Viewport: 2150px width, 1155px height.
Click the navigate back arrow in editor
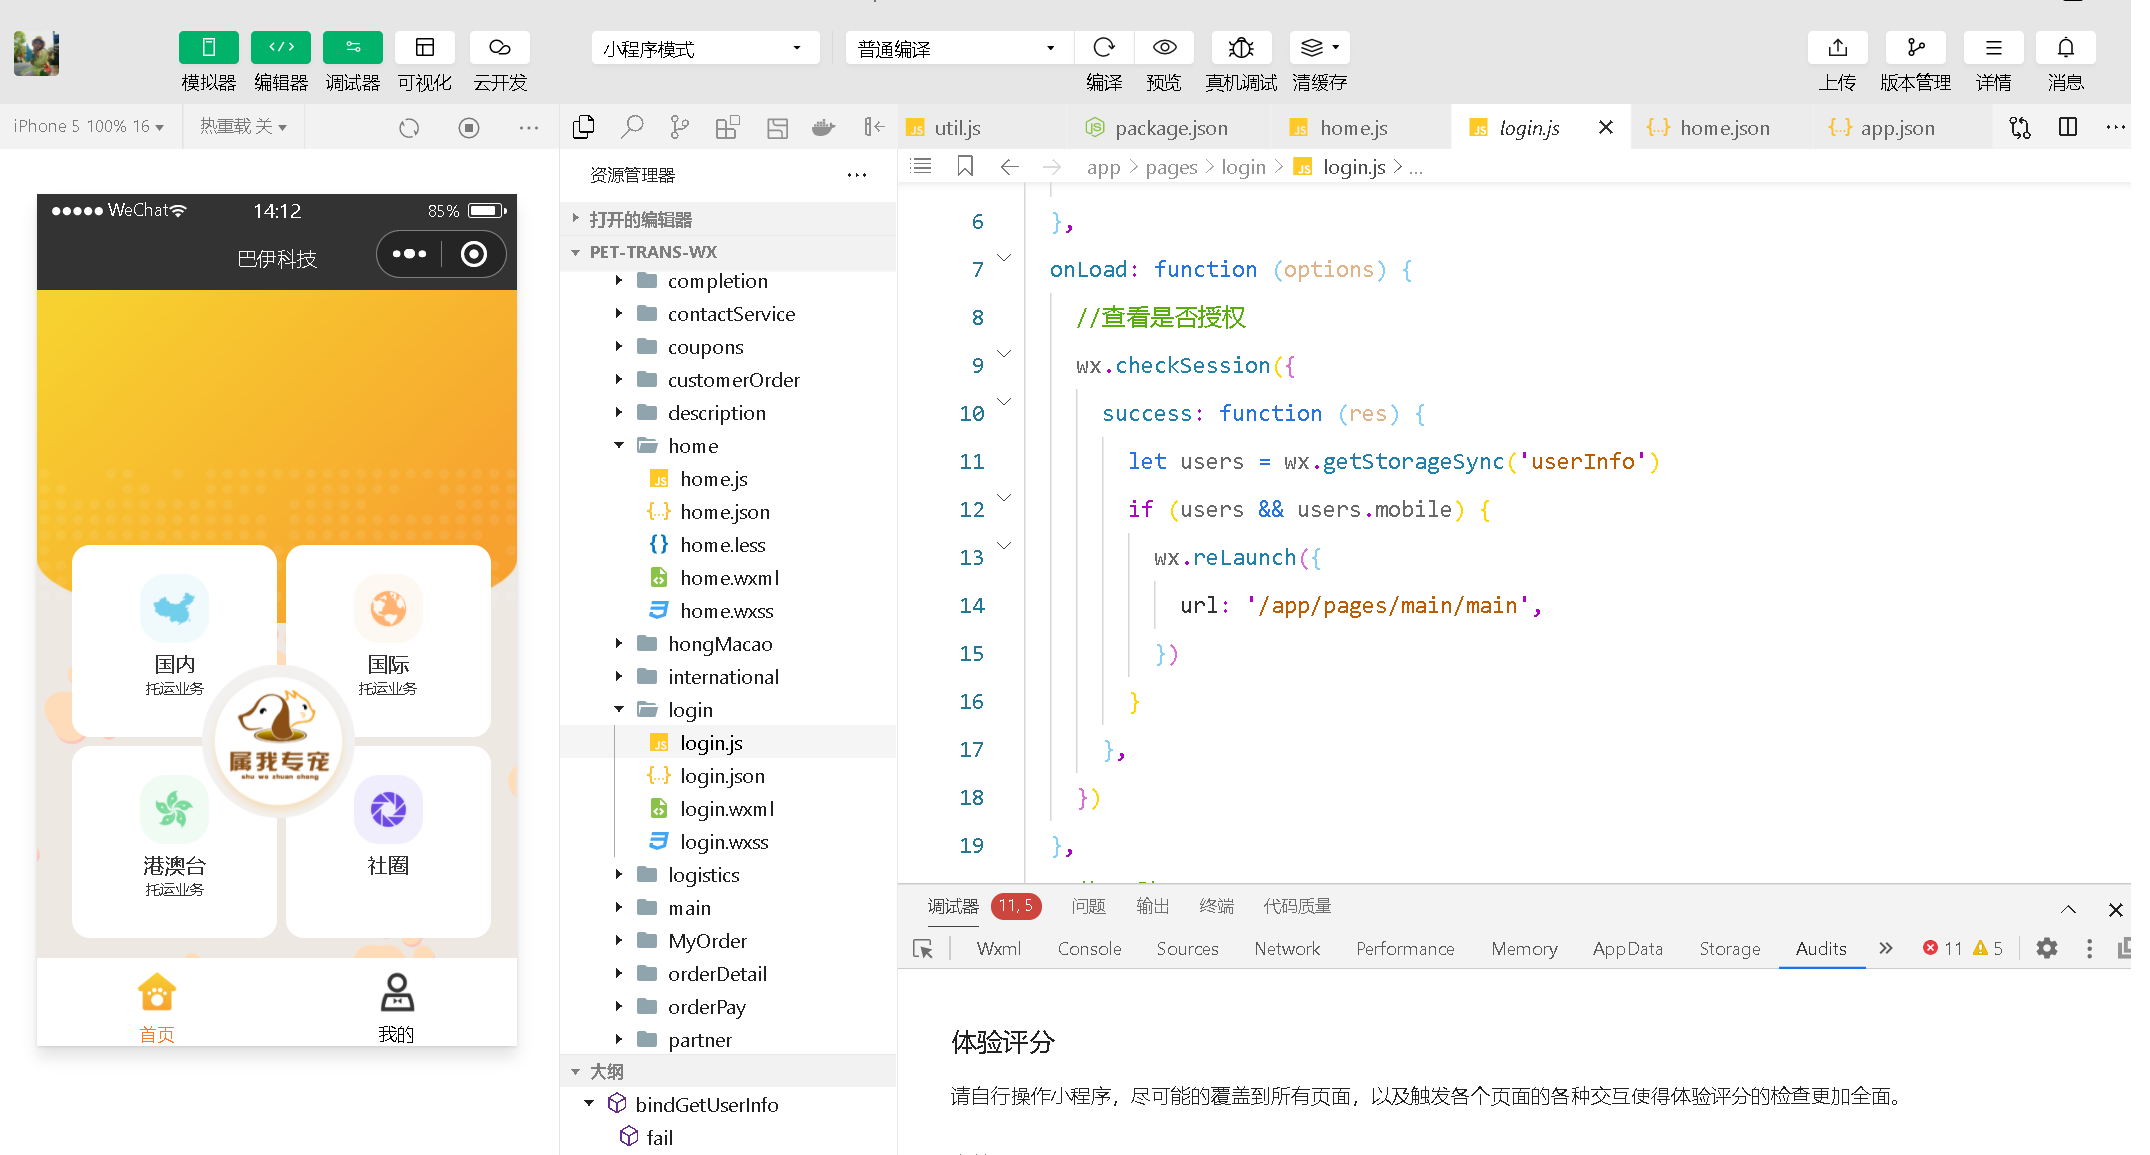pyautogui.click(x=1010, y=166)
